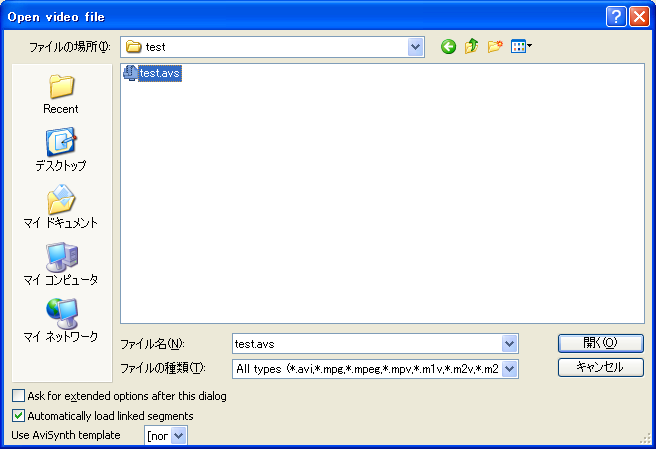Select the test.avs file
This screenshot has height=449, width=656.
coord(159,73)
